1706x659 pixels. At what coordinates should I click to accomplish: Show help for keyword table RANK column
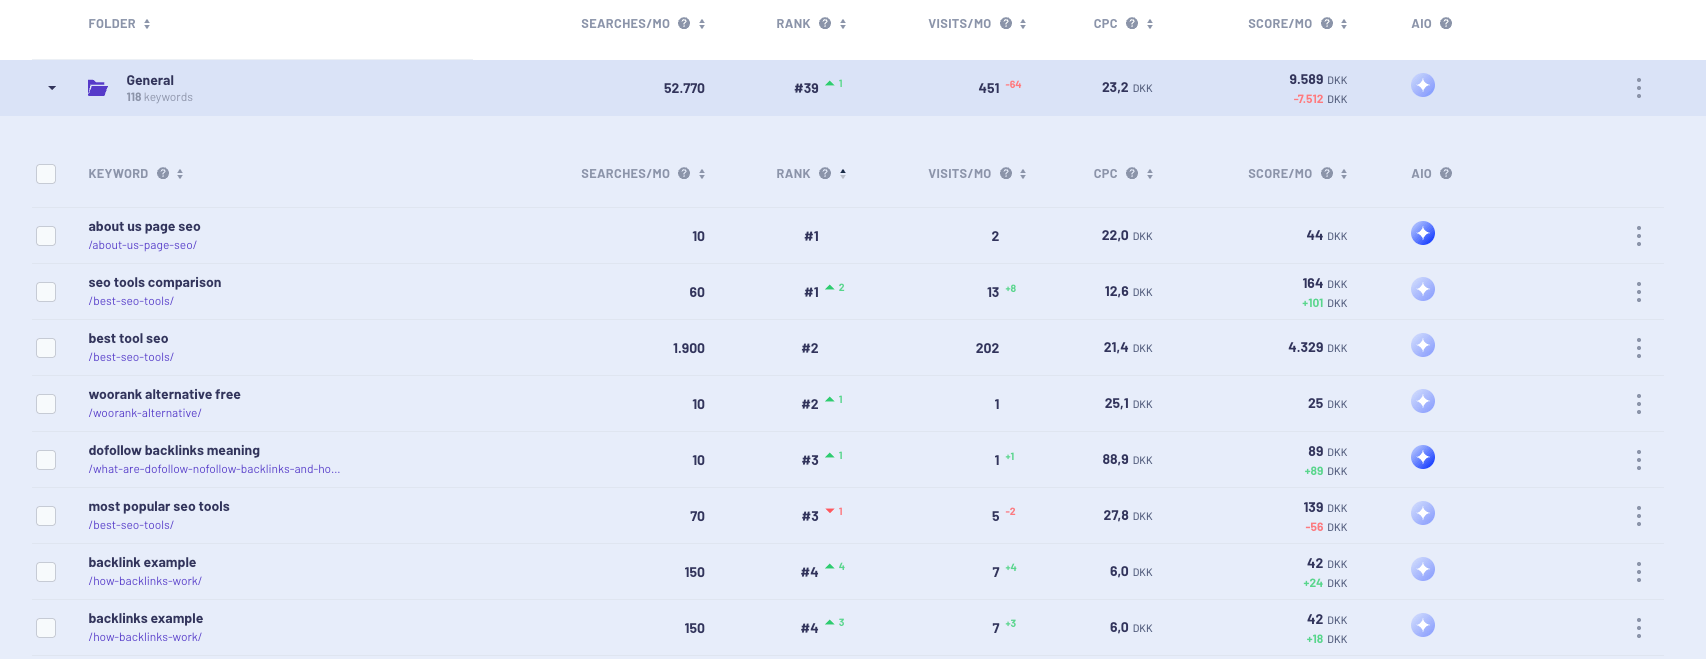[825, 174]
